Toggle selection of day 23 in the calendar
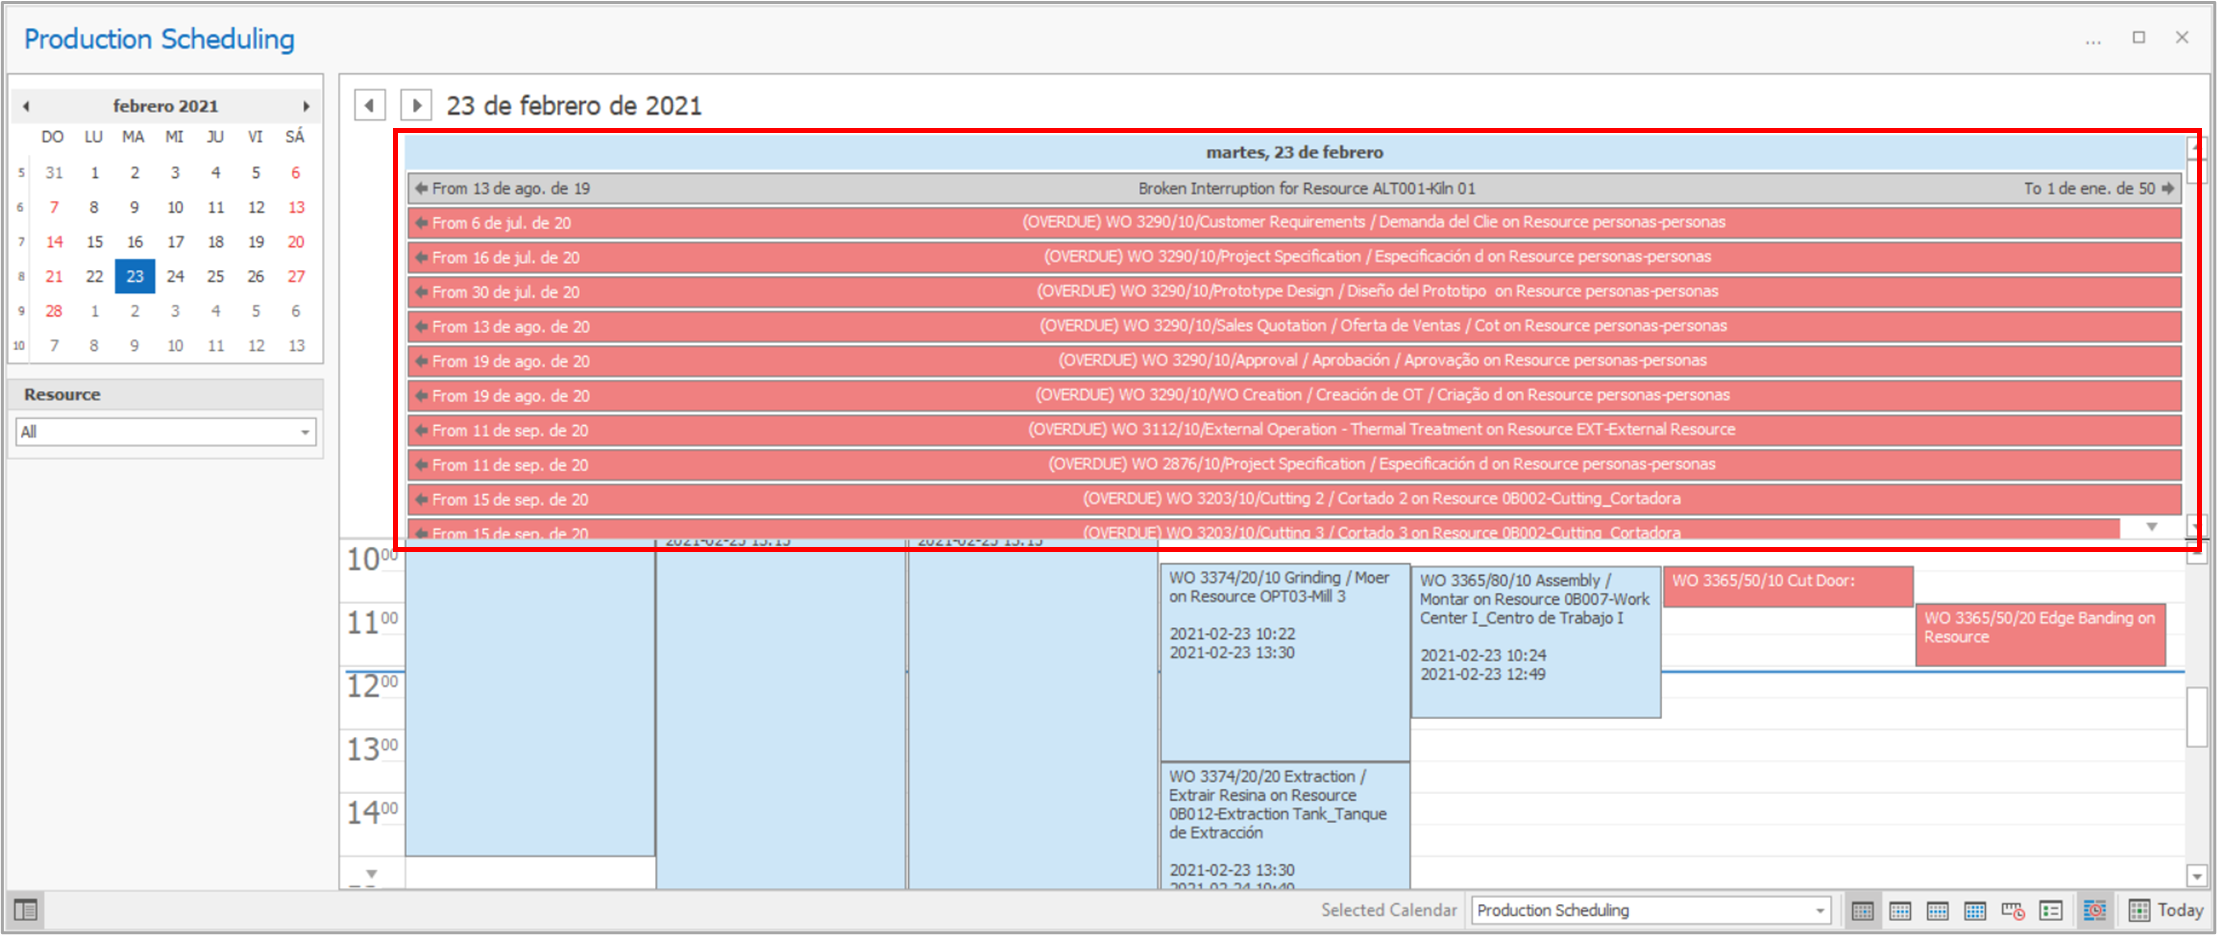The width and height of the screenshot is (2217, 935). pyautogui.click(x=134, y=276)
